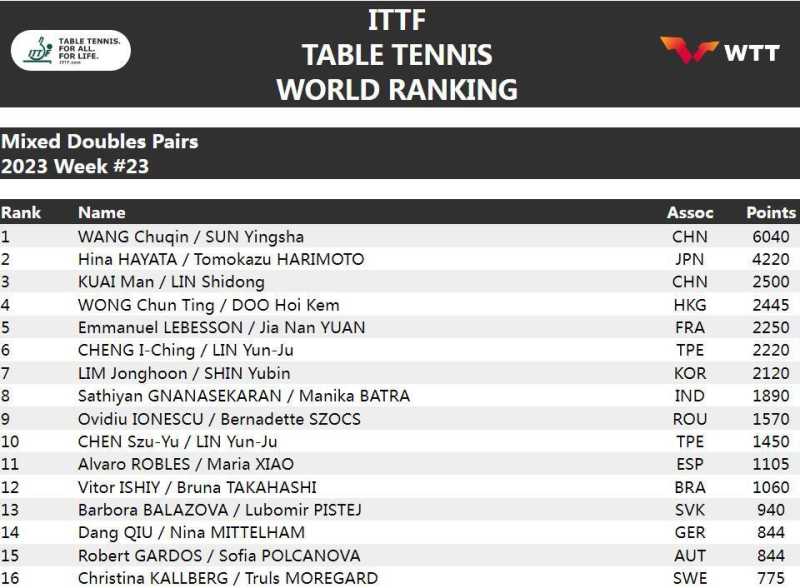Click the Mixed Doubles Pairs heading
This screenshot has width=800, height=588.
click(x=100, y=142)
